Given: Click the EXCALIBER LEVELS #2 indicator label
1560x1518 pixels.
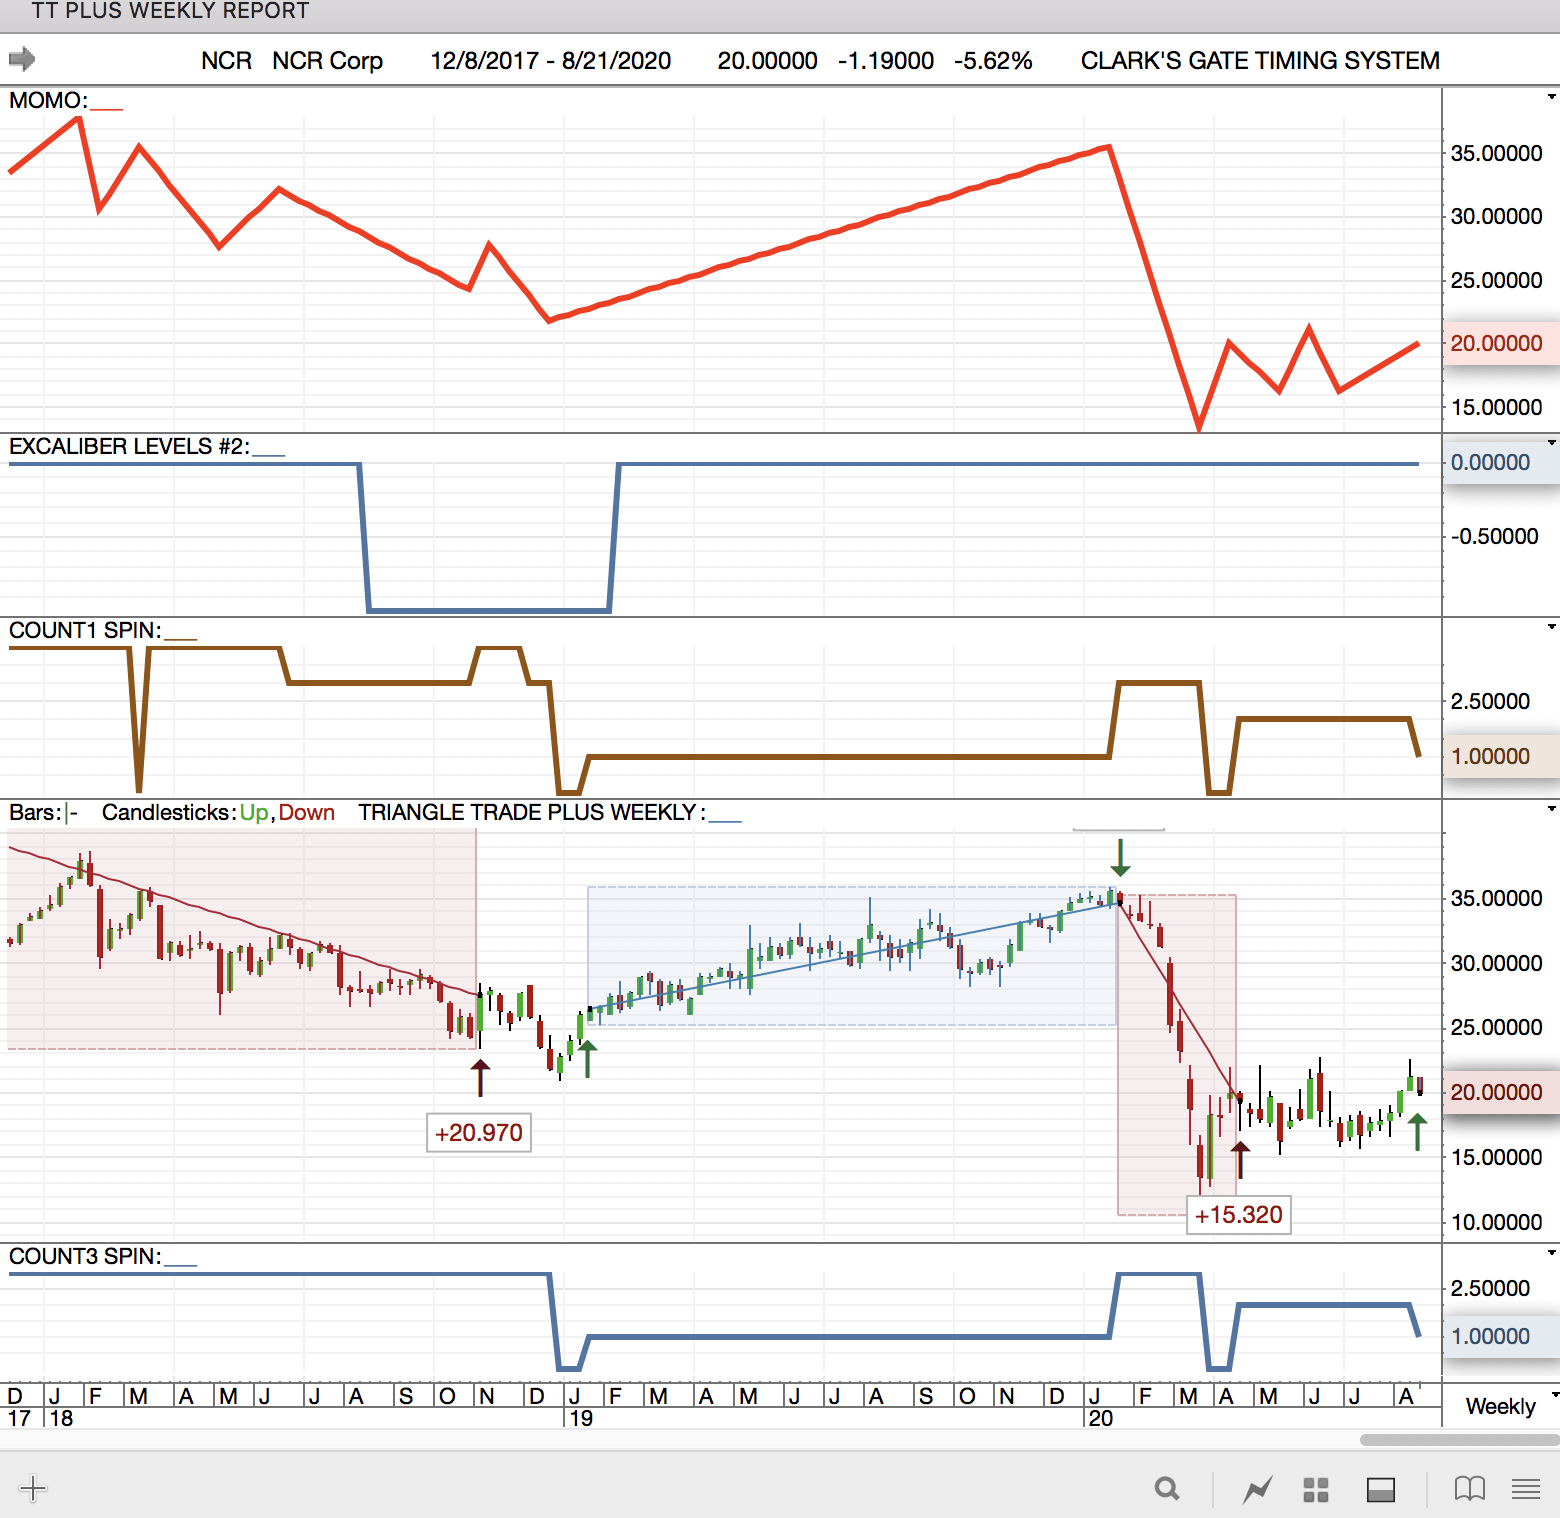Looking at the screenshot, I should coord(129,446).
